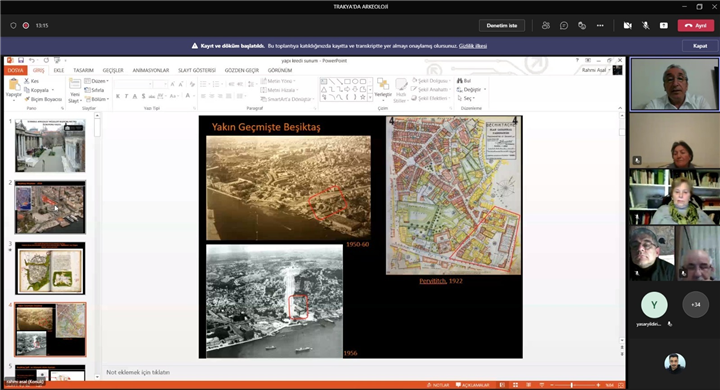This screenshot has width=720, height=390.
Task: Switch to the GEÇİŞLER ribbon tab
Action: coord(113,70)
